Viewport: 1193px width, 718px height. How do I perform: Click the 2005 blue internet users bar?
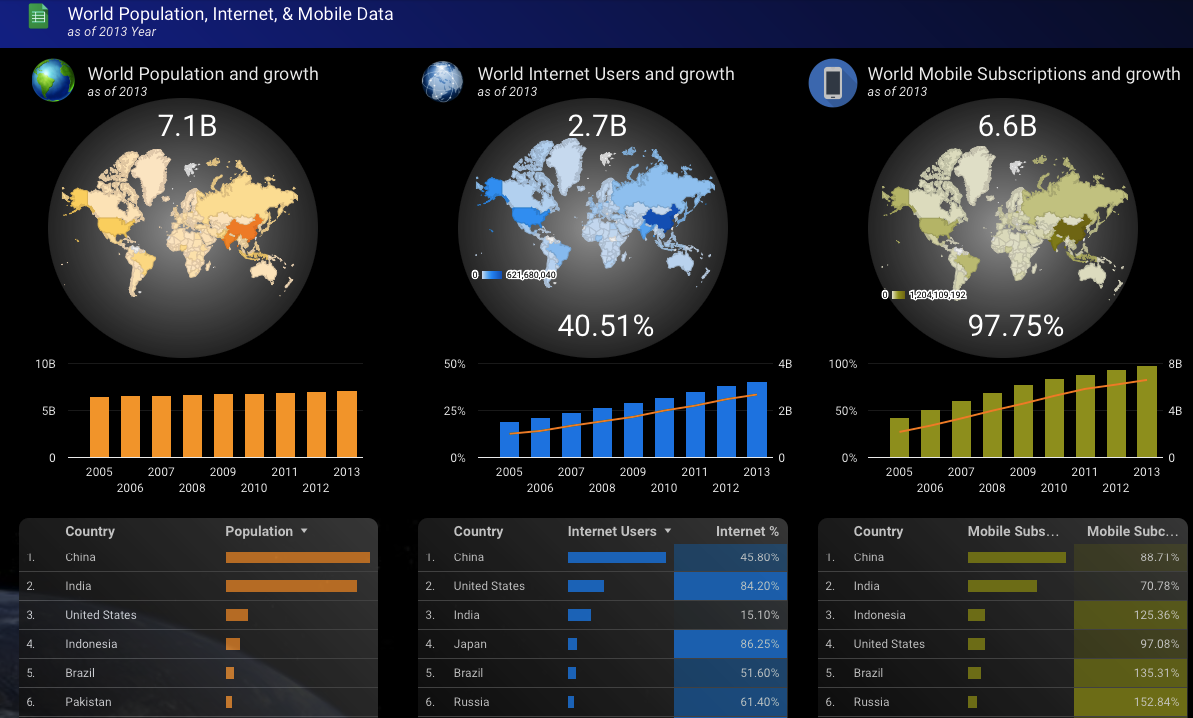click(509, 440)
